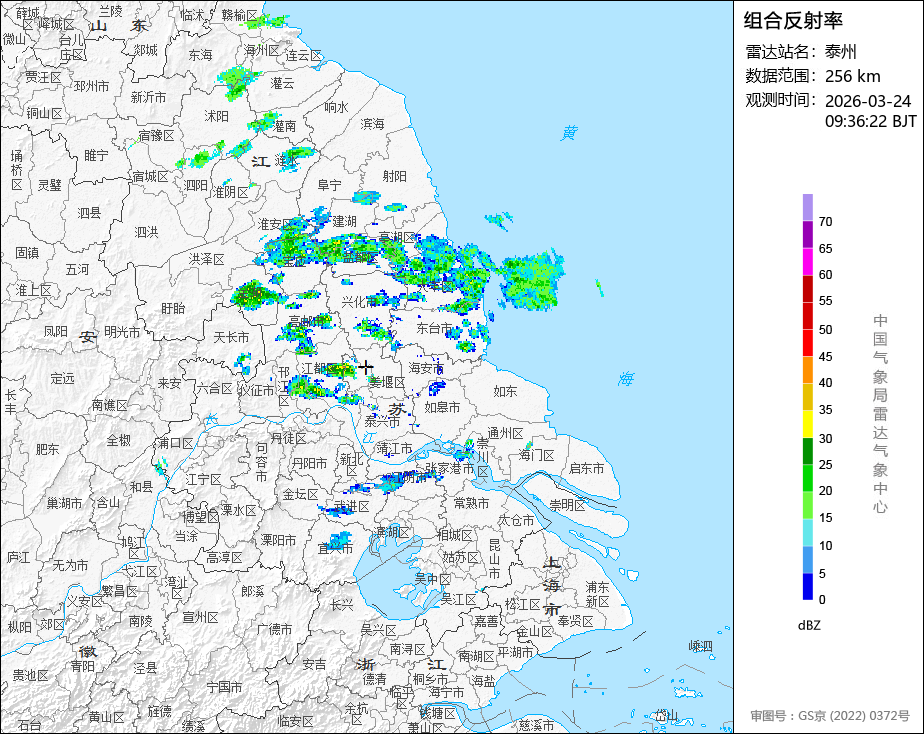Pick the purple 65-70 dBZ legend swatch
This screenshot has width=924, height=734.
[x=807, y=234]
